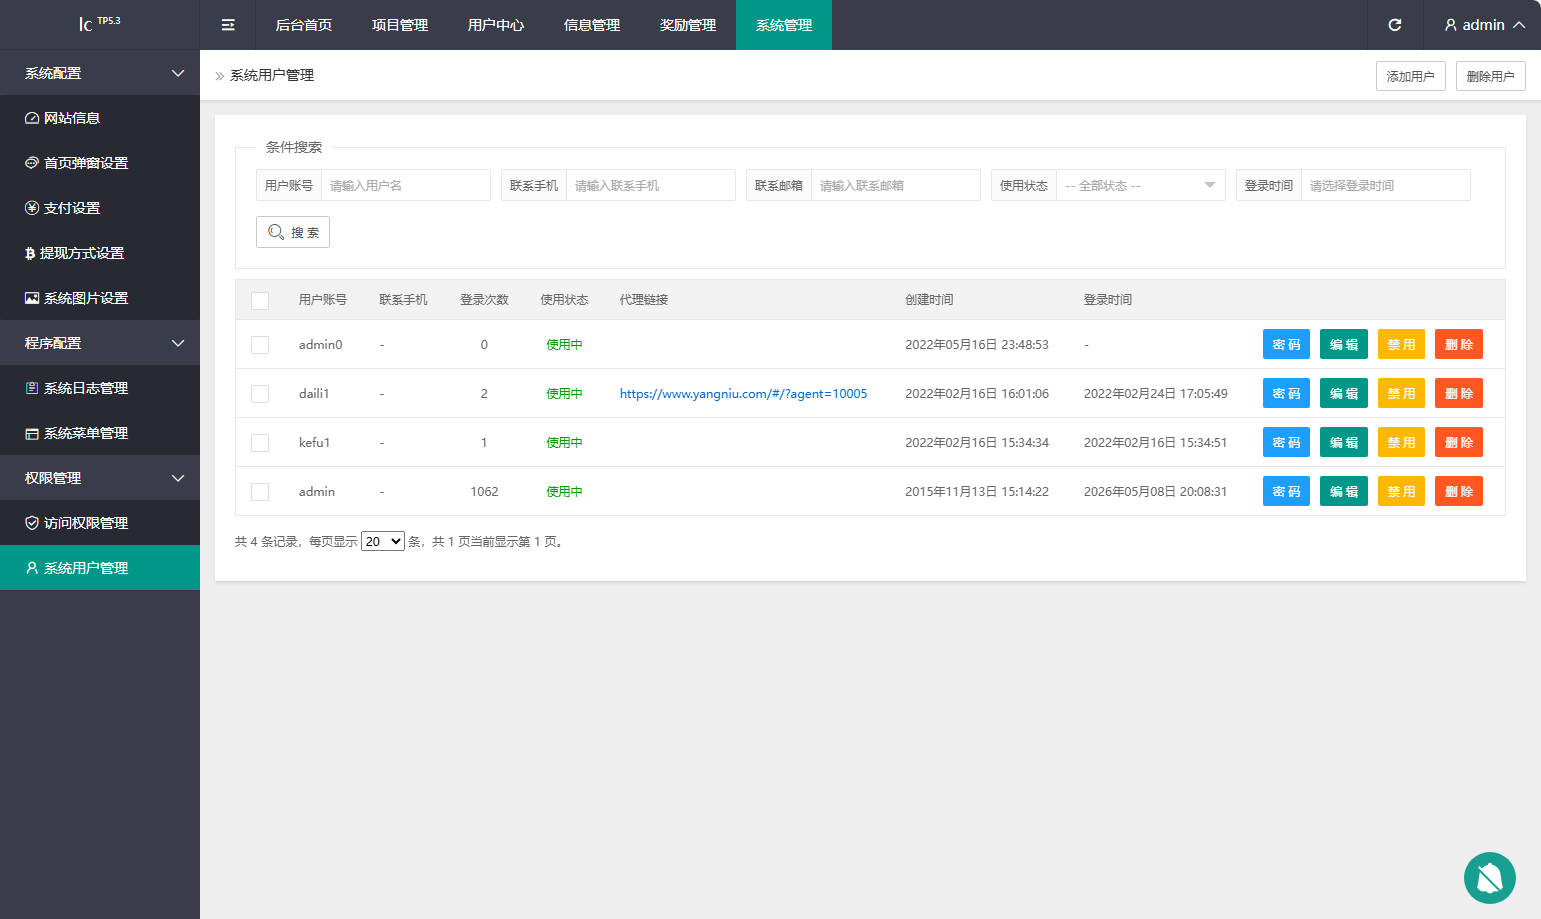
Task: Open the daili1 agent link
Action: (743, 394)
